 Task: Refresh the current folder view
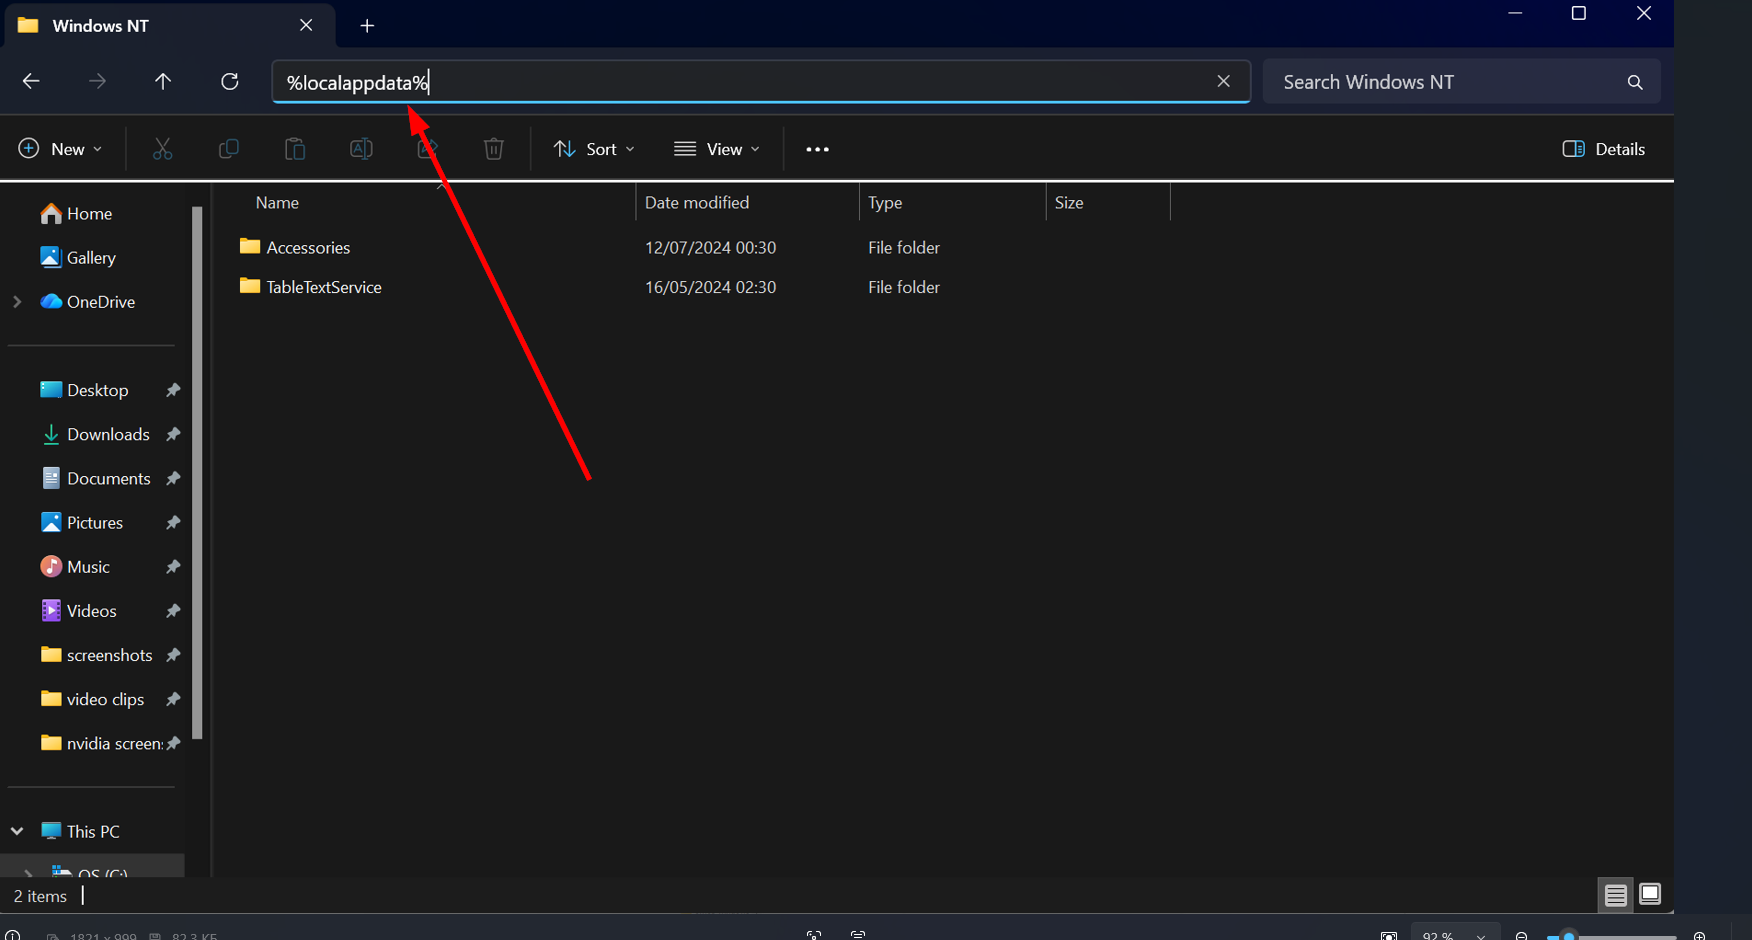coord(230,82)
